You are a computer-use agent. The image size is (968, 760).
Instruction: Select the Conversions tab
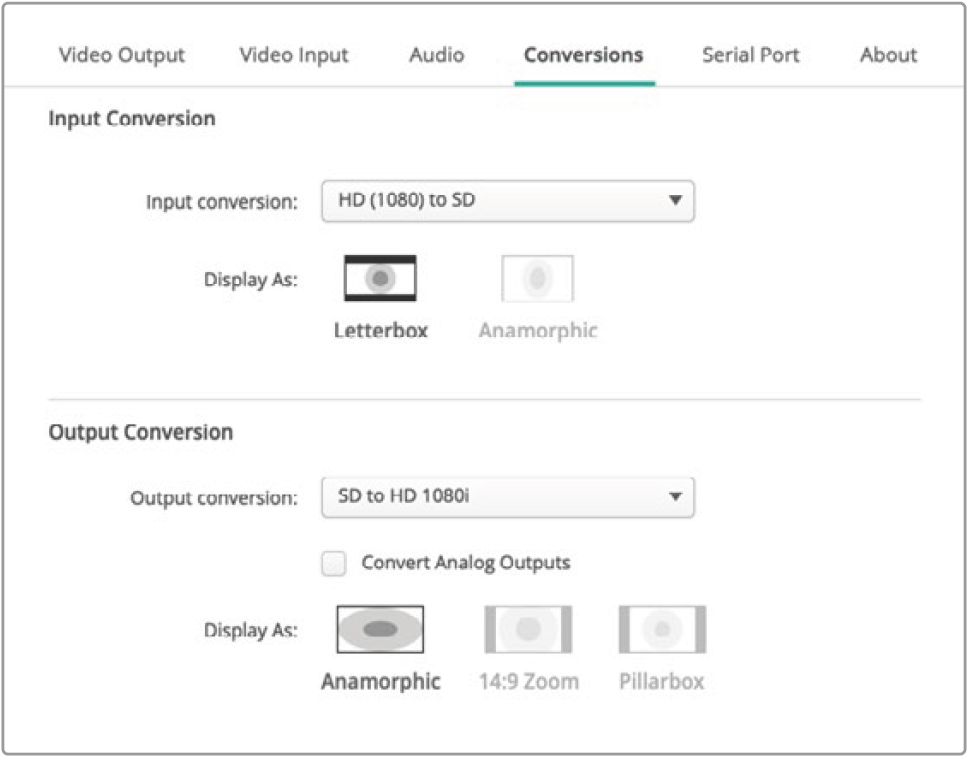584,55
